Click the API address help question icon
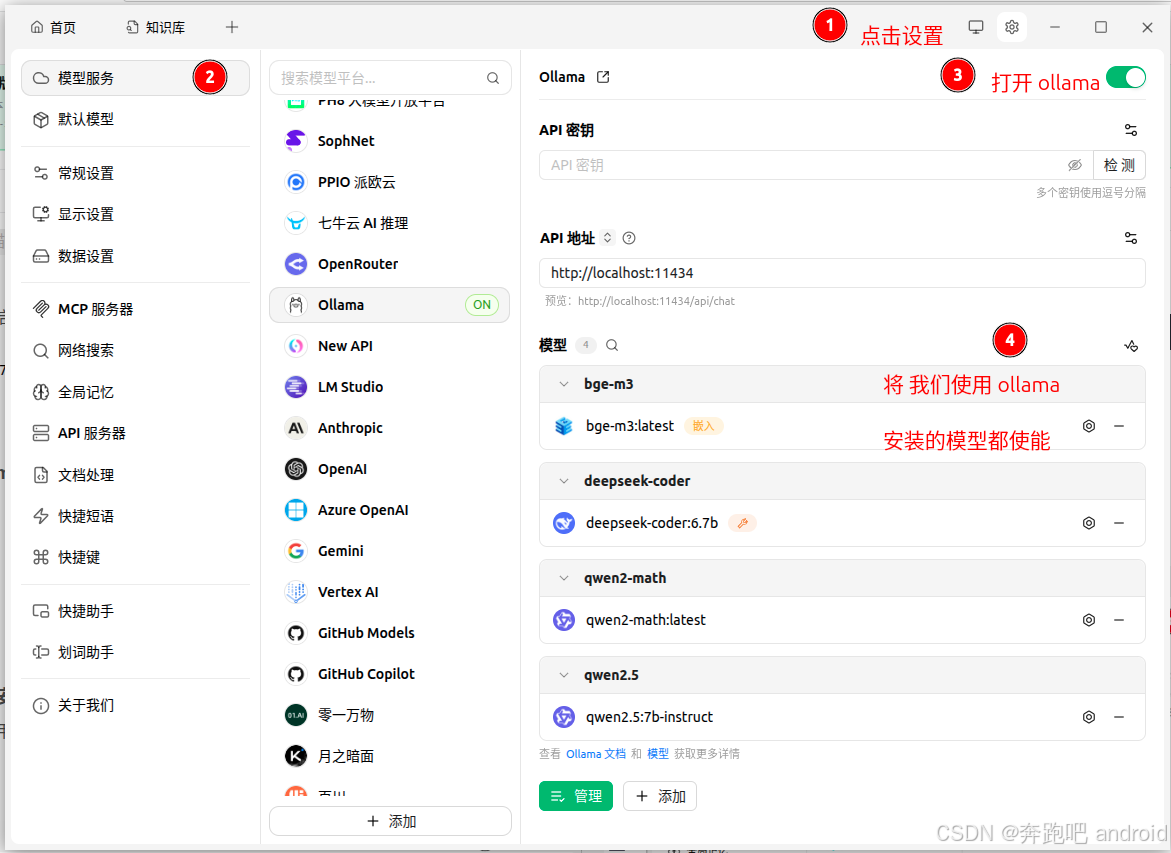Image resolution: width=1171 pixels, height=853 pixels. (629, 238)
